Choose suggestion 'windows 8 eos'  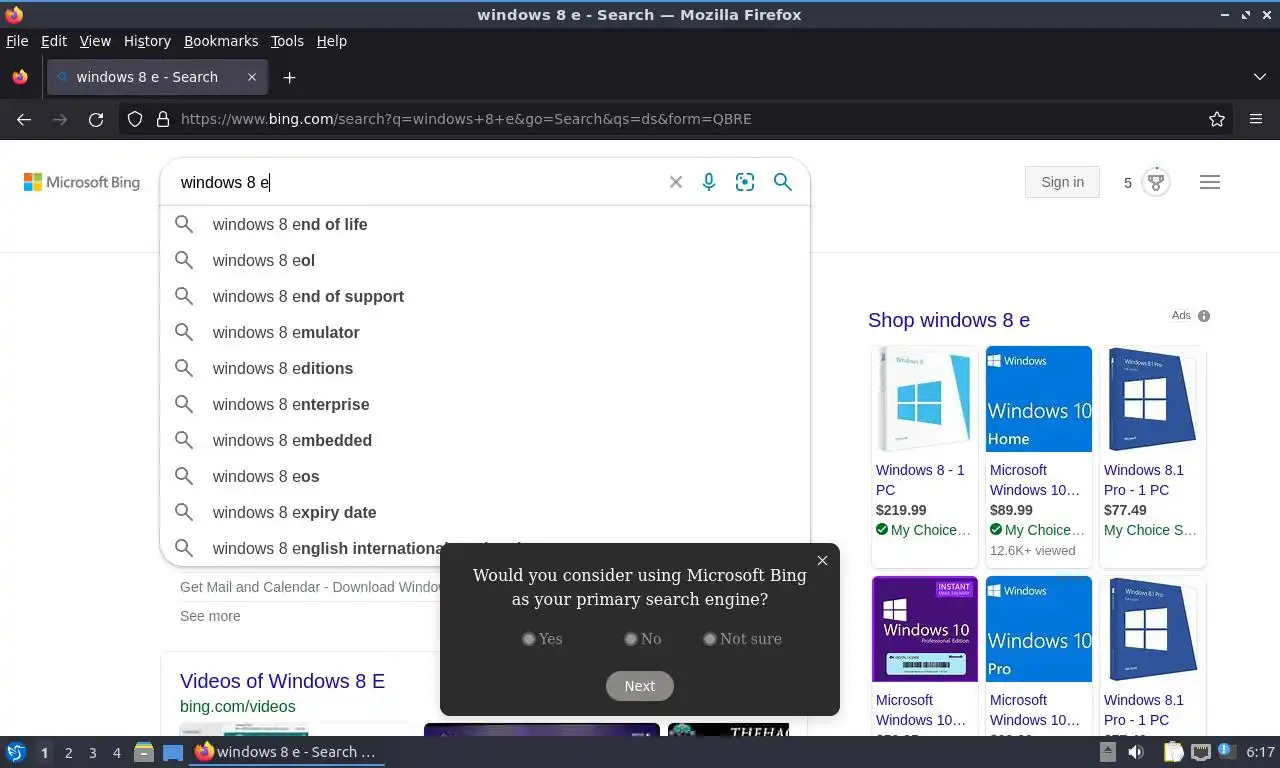(485, 476)
